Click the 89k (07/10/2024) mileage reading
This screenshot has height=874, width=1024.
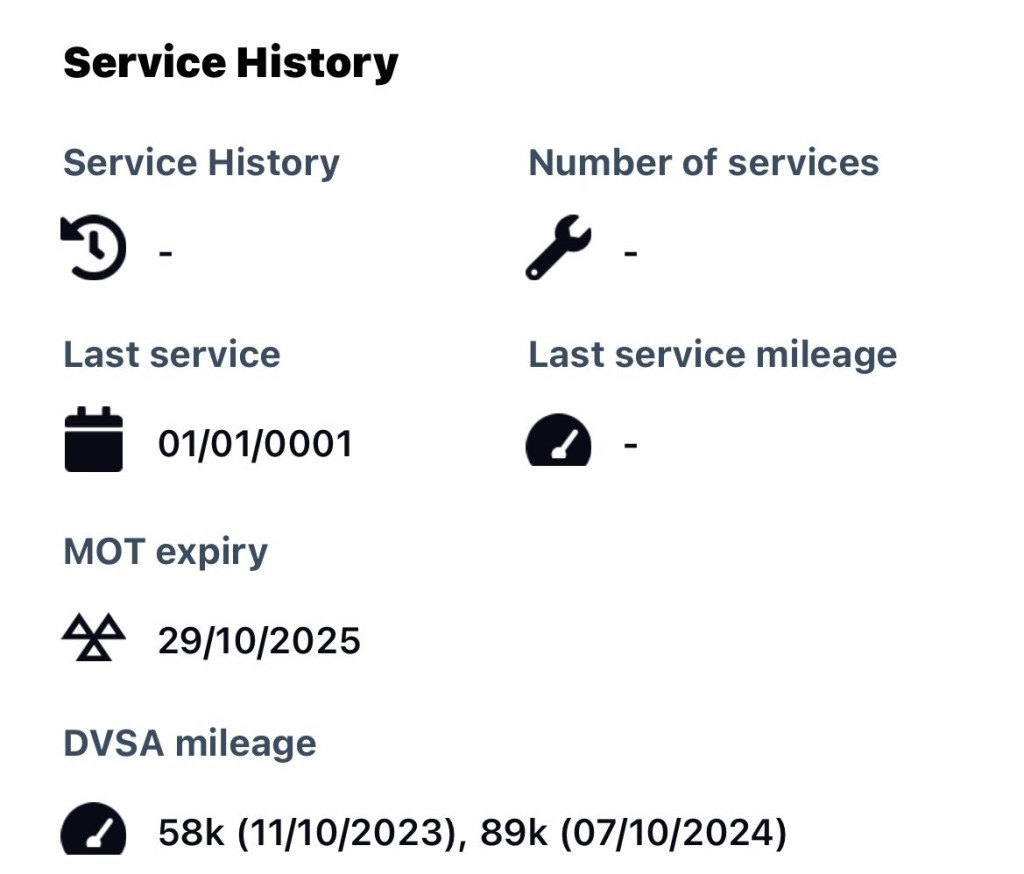pos(633,833)
